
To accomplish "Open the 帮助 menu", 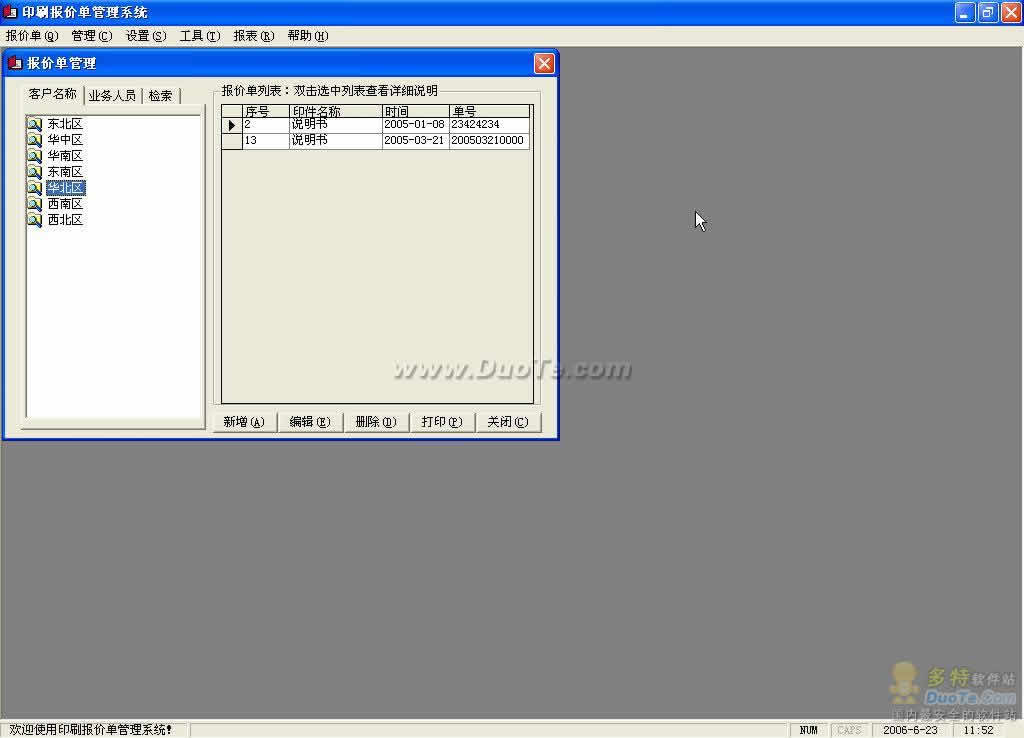I will [308, 36].
